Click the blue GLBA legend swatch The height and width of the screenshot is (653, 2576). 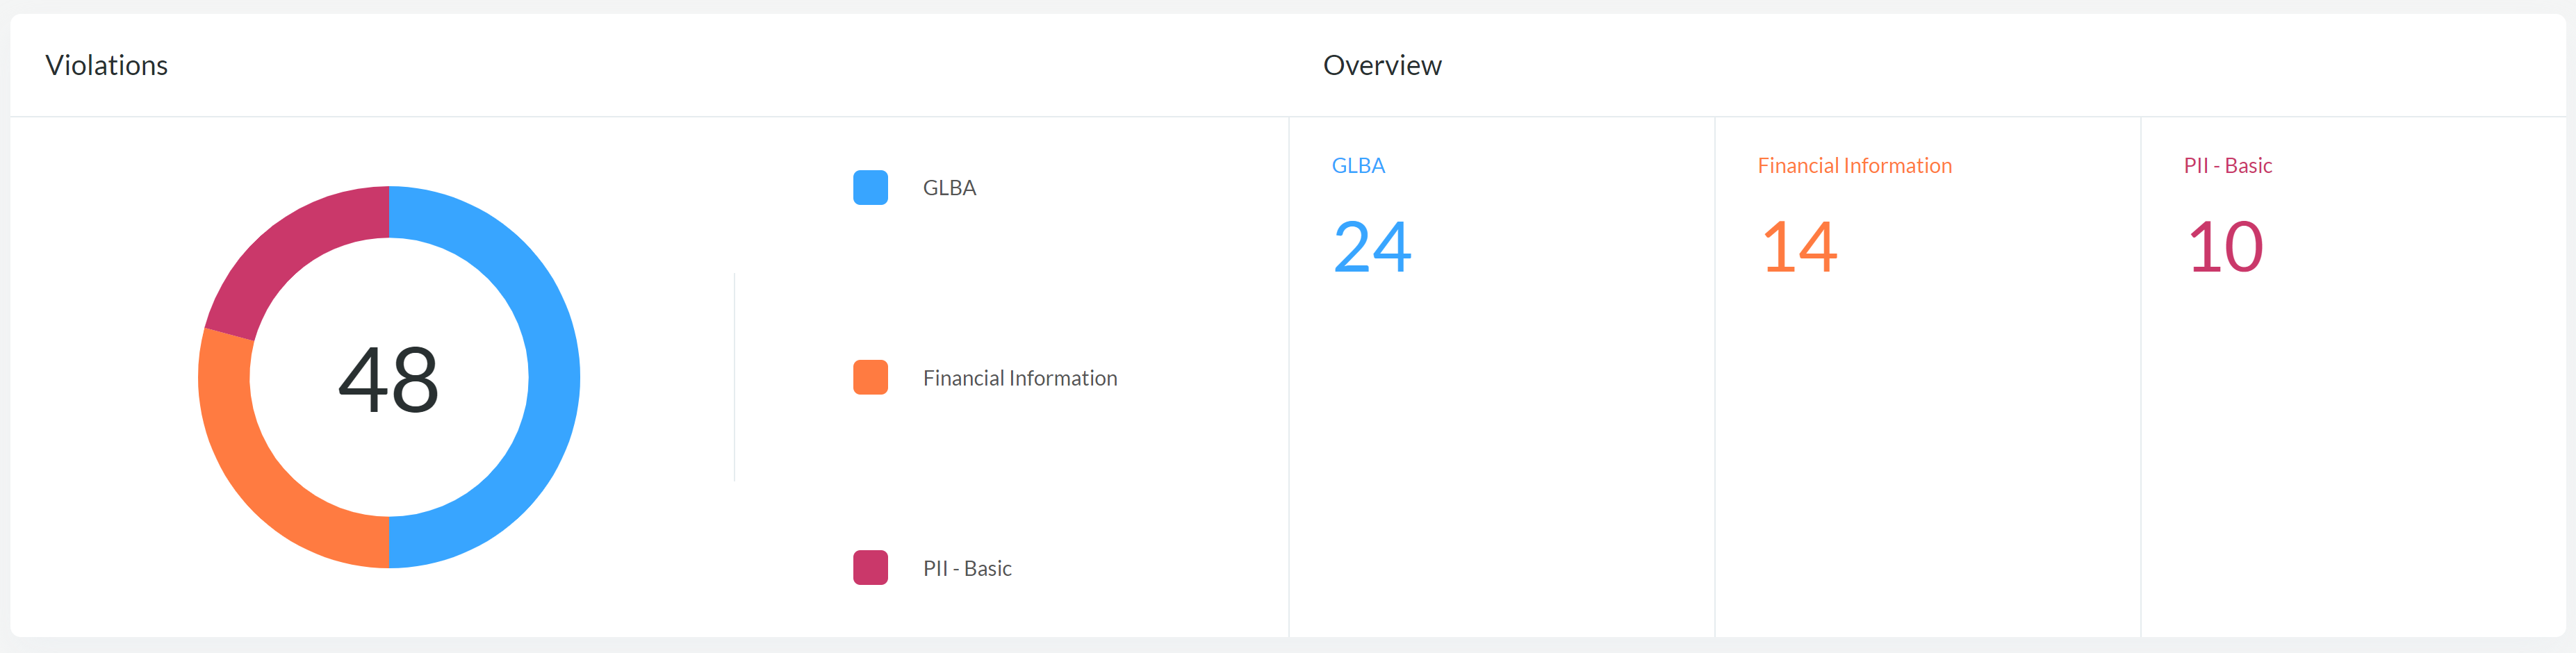click(x=870, y=188)
